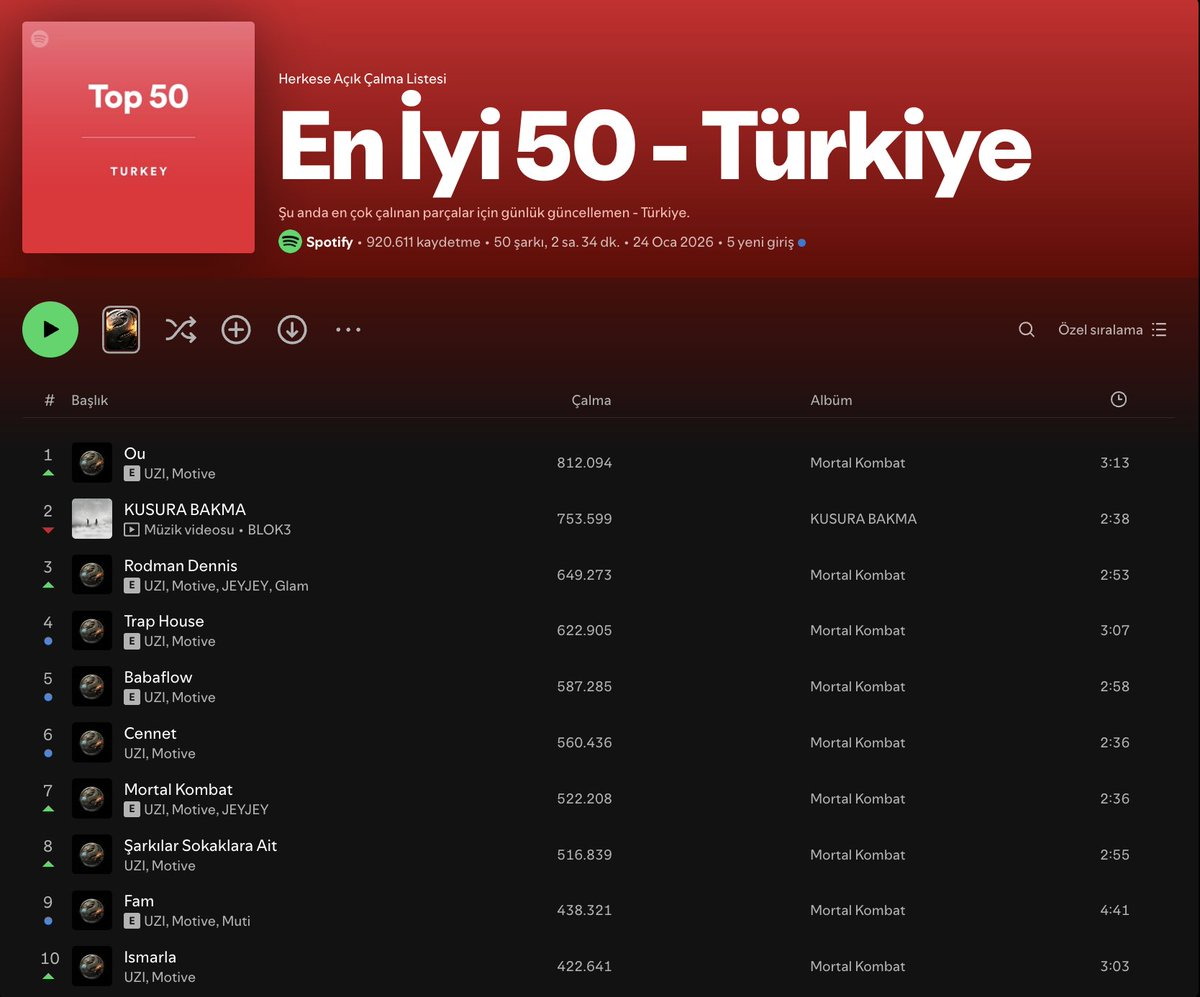Image resolution: width=1200 pixels, height=997 pixels.
Task: Click the explicit badge on Babaflow
Action: click(132, 698)
